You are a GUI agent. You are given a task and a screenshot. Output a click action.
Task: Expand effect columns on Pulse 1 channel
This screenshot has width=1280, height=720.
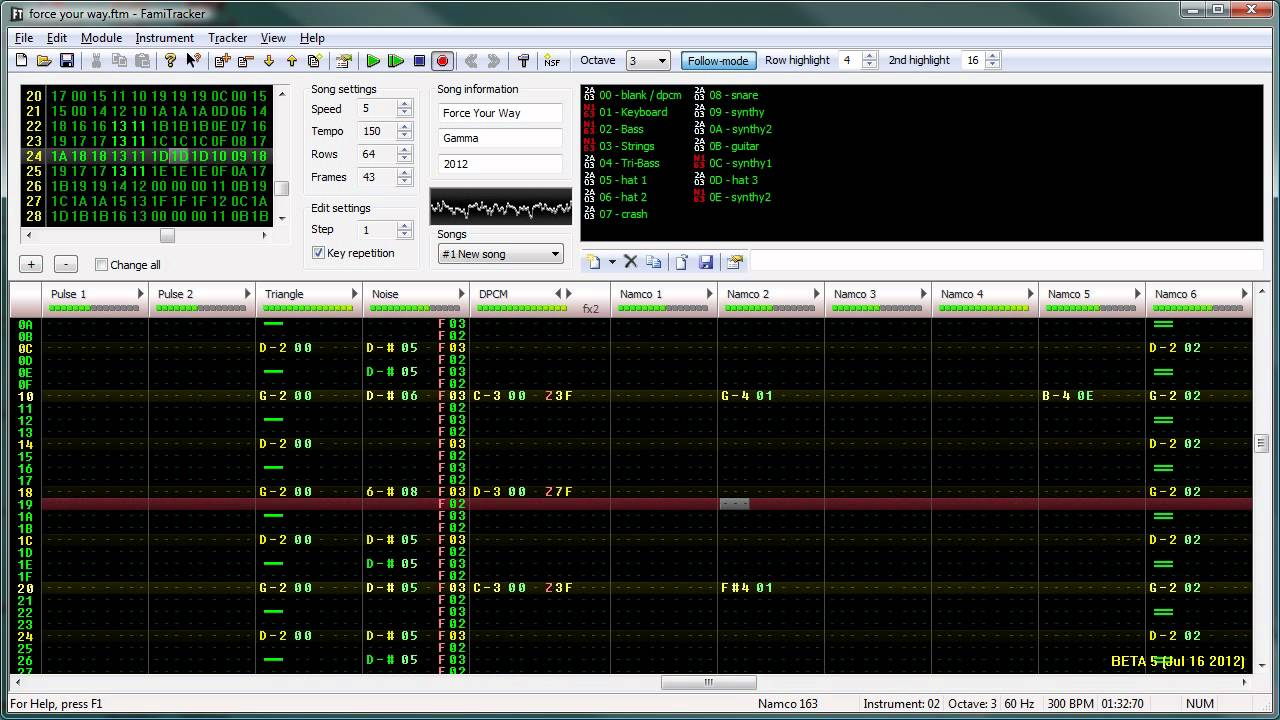point(140,294)
